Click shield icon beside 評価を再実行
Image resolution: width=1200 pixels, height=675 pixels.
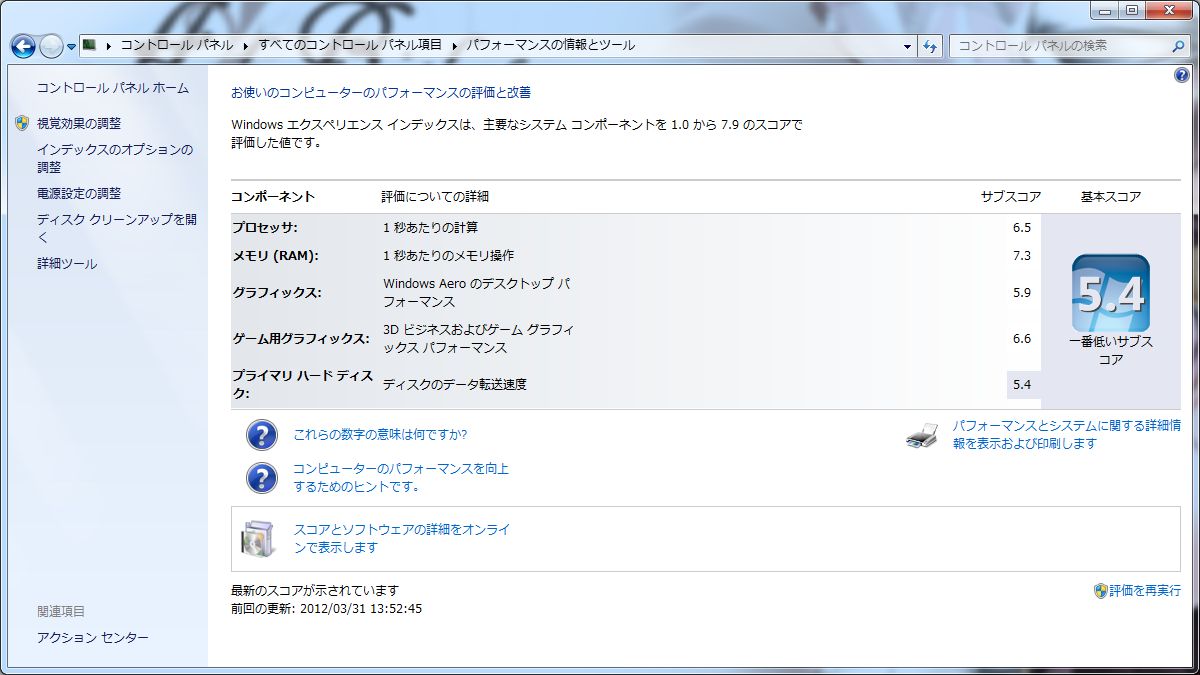coord(1101,591)
